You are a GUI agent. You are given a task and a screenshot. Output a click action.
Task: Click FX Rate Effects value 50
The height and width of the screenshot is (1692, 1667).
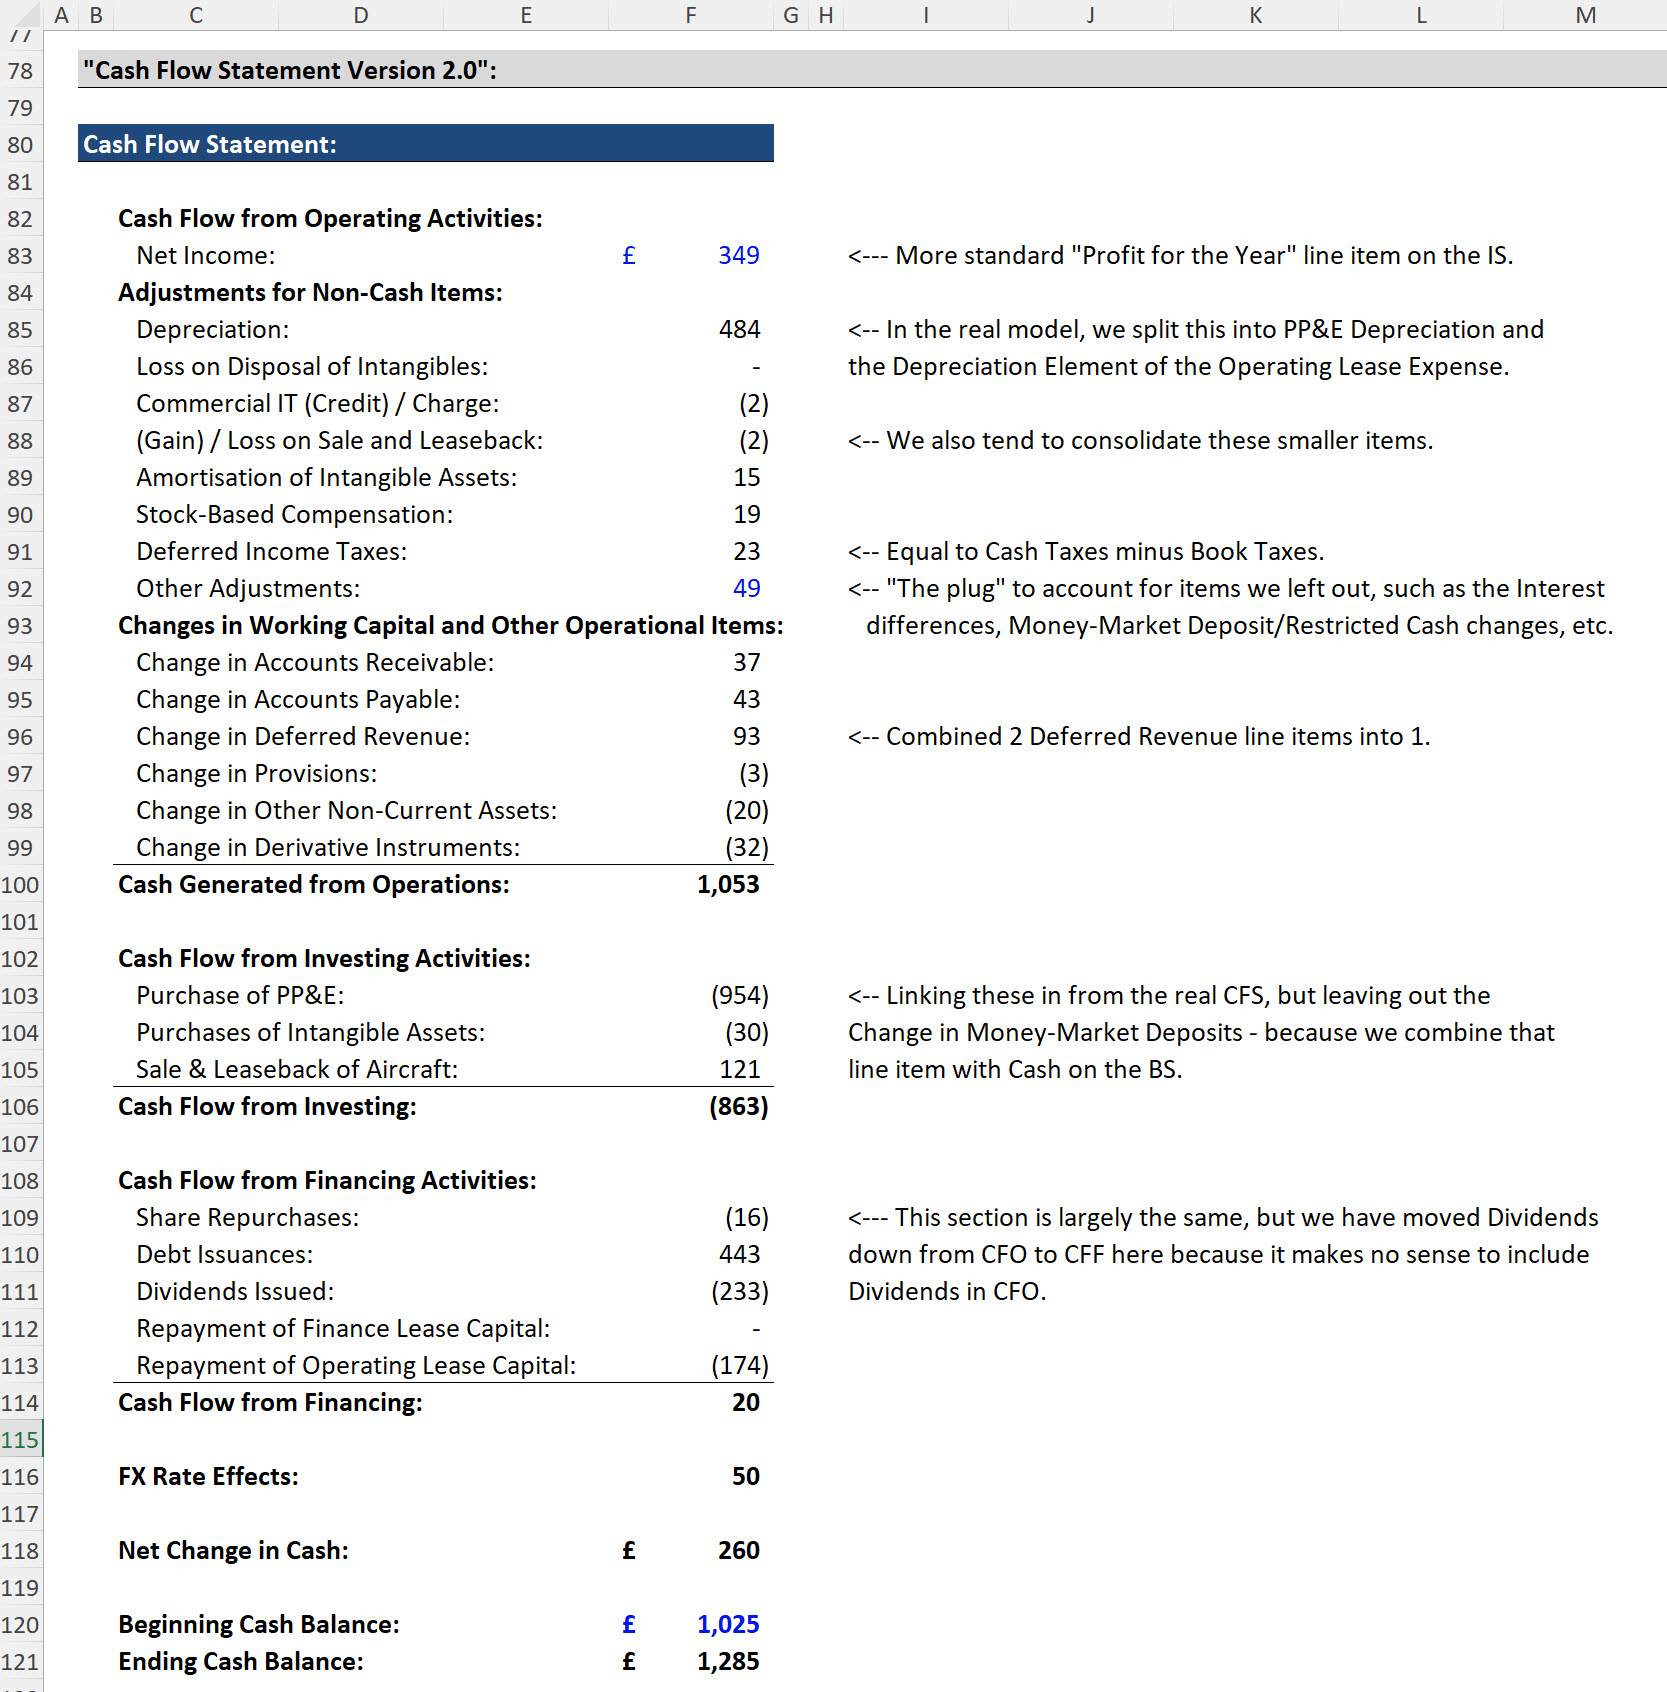click(x=746, y=1477)
